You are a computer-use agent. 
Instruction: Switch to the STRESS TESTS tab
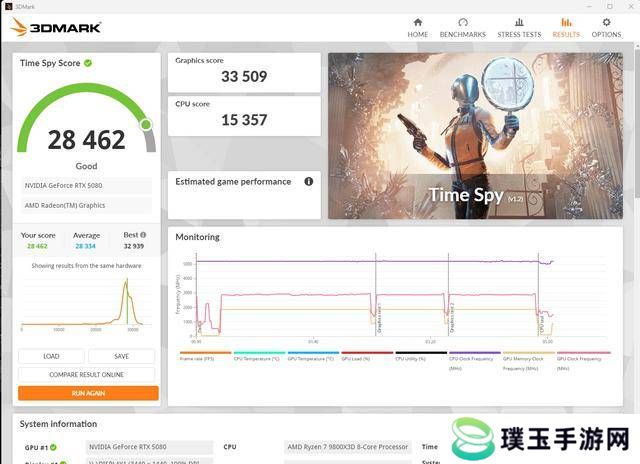(x=519, y=28)
